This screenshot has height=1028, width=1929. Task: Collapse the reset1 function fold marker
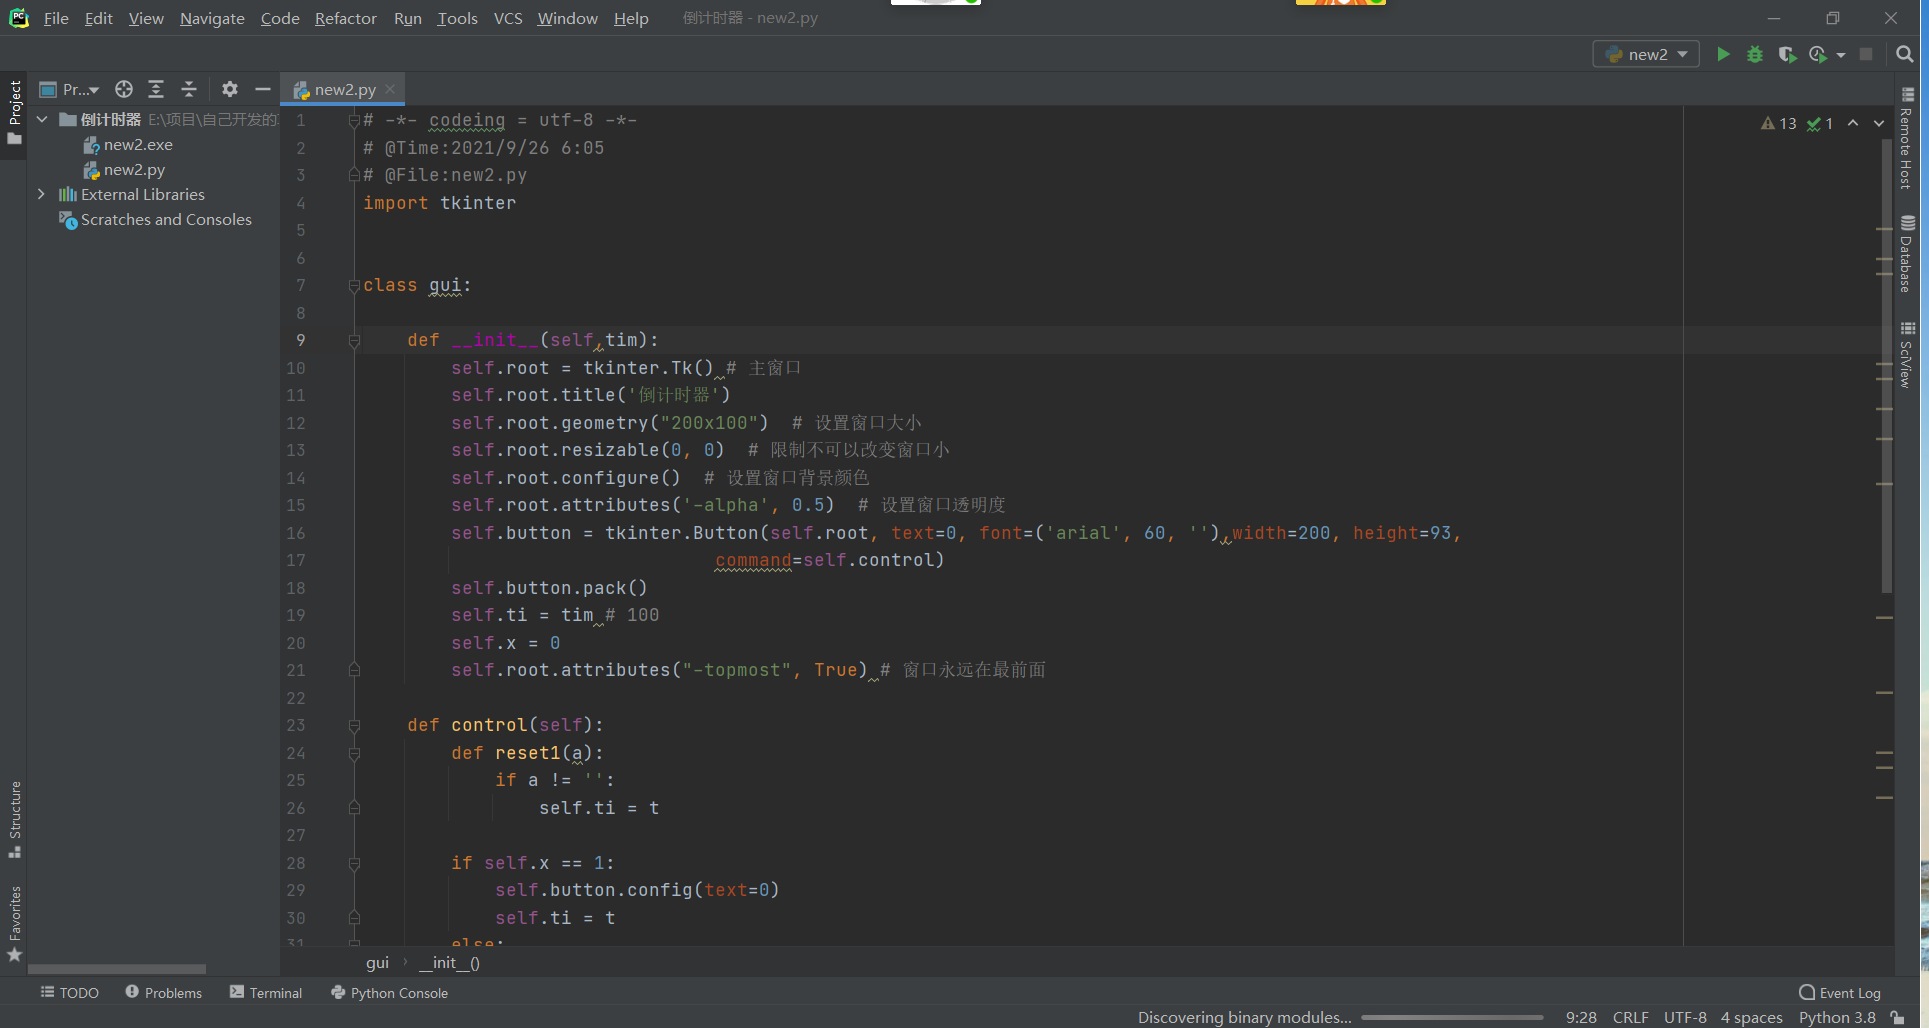coord(353,753)
